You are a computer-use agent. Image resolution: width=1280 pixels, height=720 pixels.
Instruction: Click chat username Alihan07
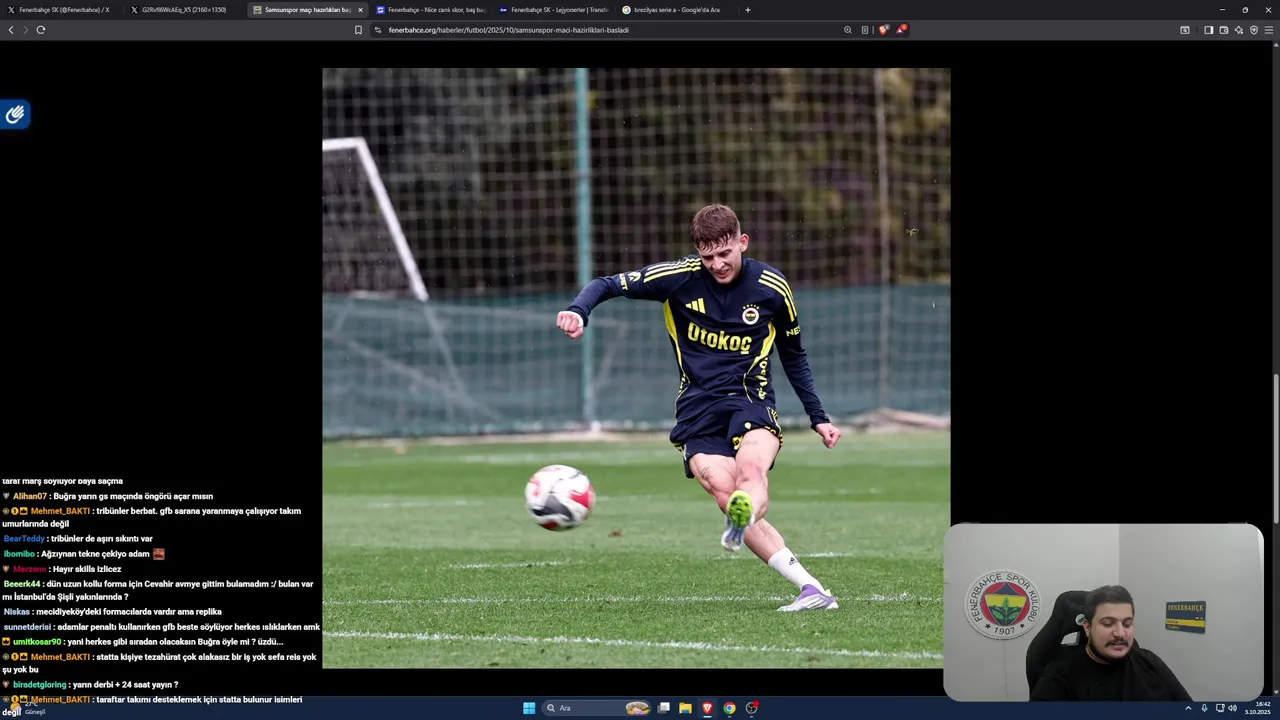point(30,496)
